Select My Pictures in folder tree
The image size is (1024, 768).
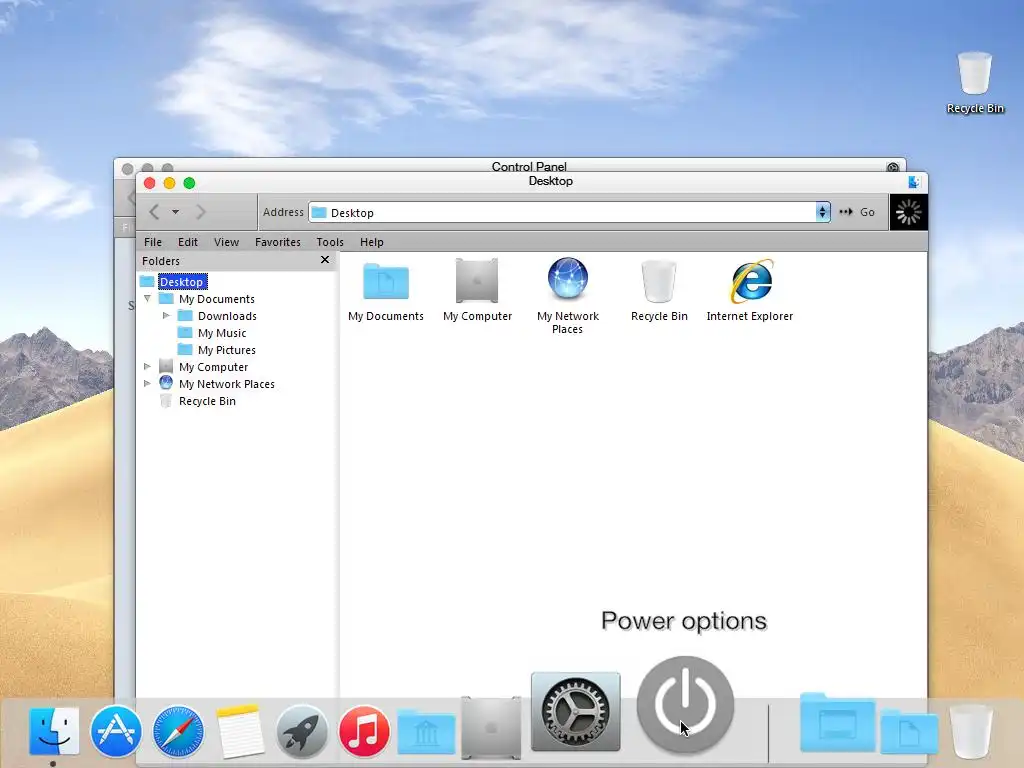click(x=227, y=349)
